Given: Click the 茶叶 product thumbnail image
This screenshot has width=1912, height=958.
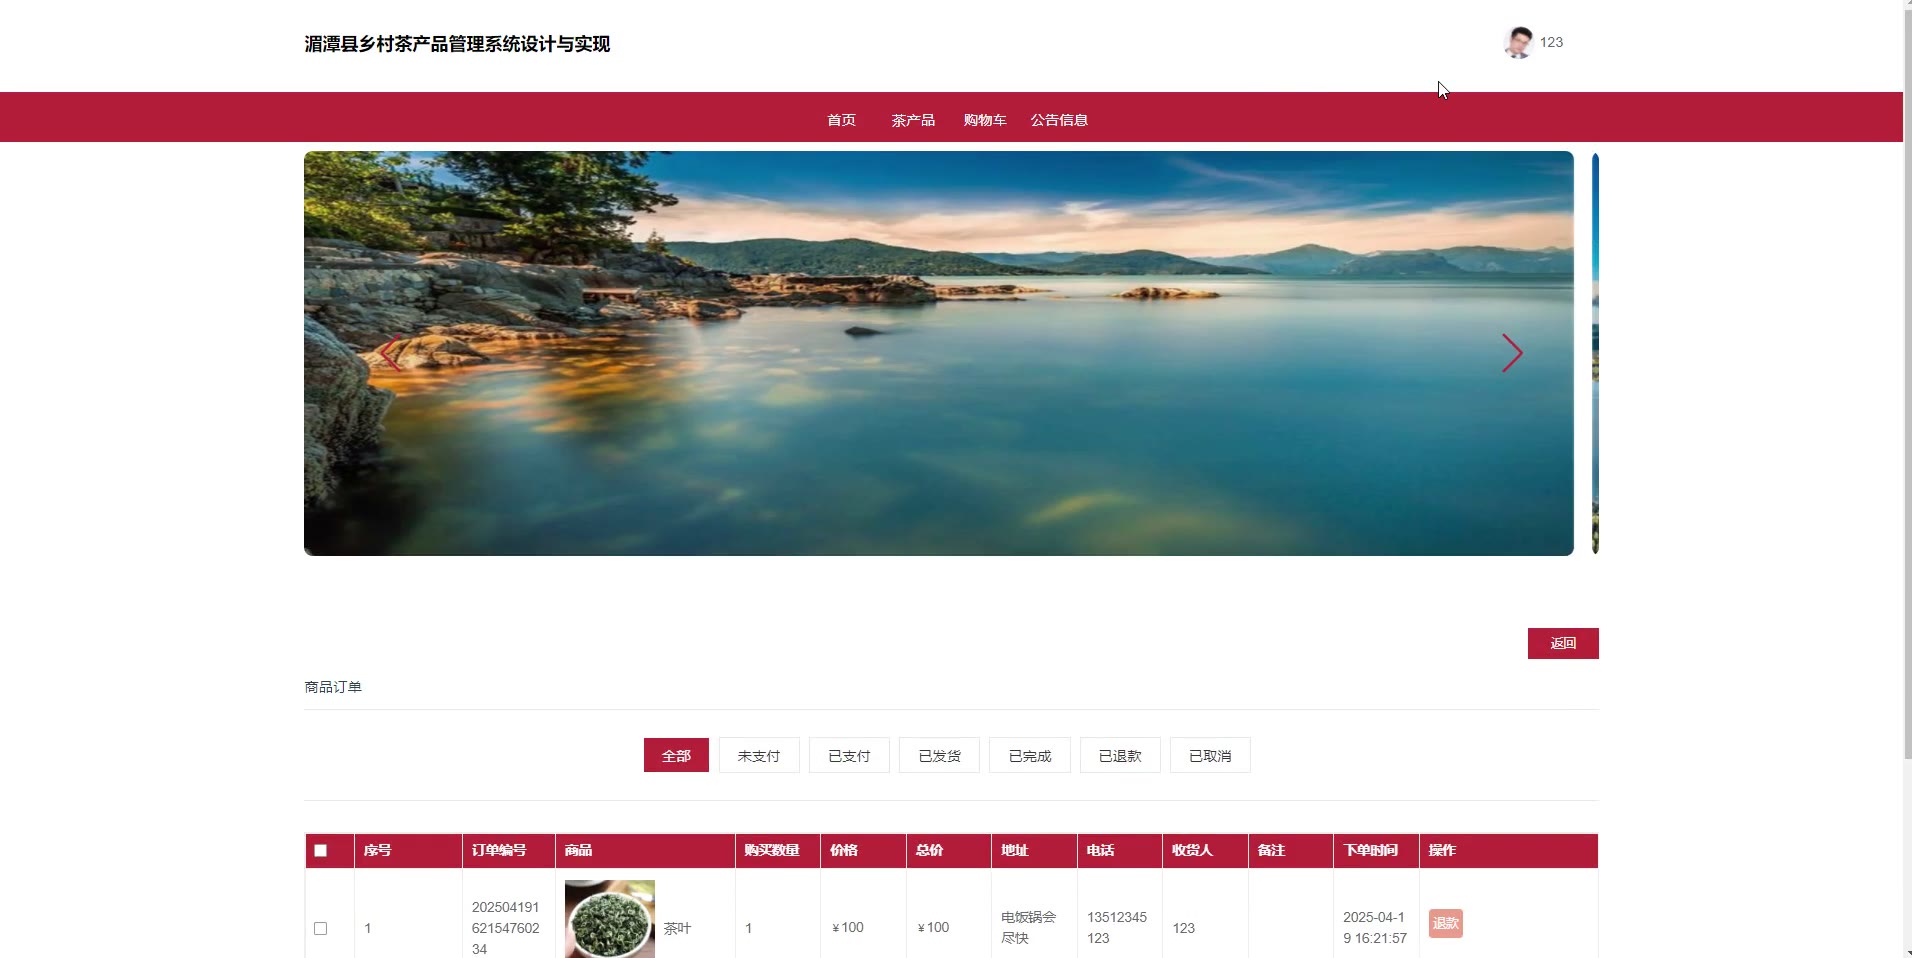Looking at the screenshot, I should click(610, 919).
